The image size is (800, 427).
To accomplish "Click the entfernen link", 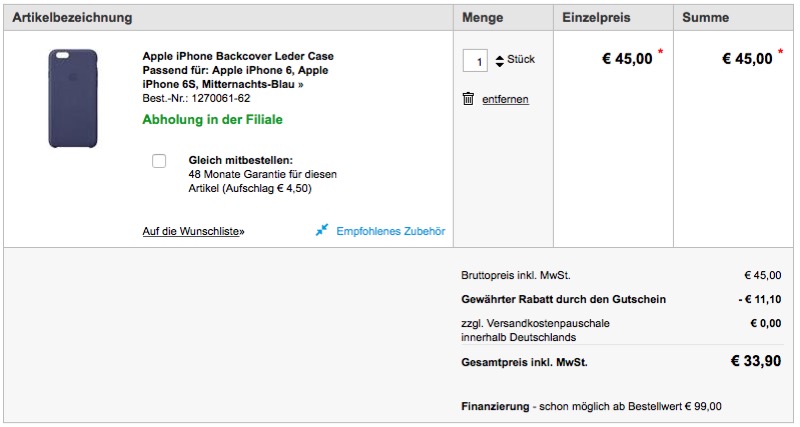I will 505,99.
